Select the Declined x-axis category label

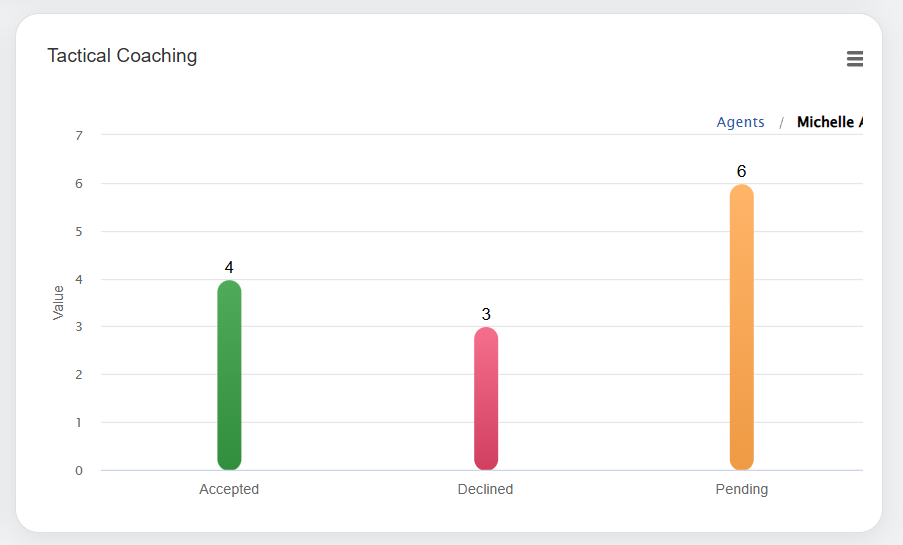pyautogui.click(x=485, y=490)
